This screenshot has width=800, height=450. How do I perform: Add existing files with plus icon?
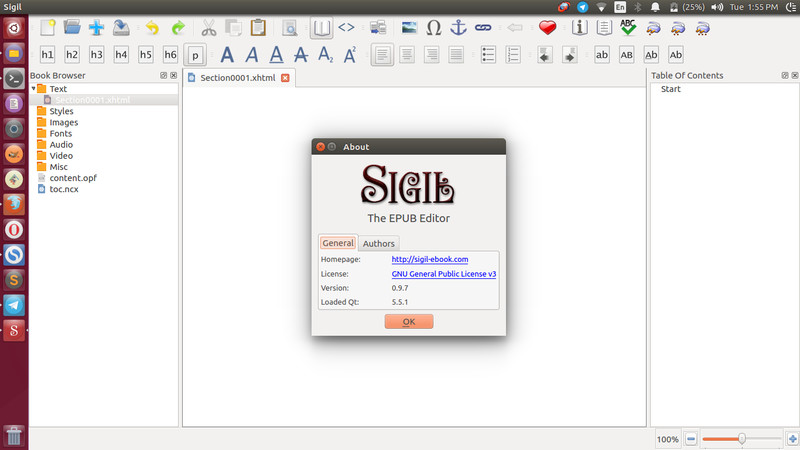coord(96,28)
